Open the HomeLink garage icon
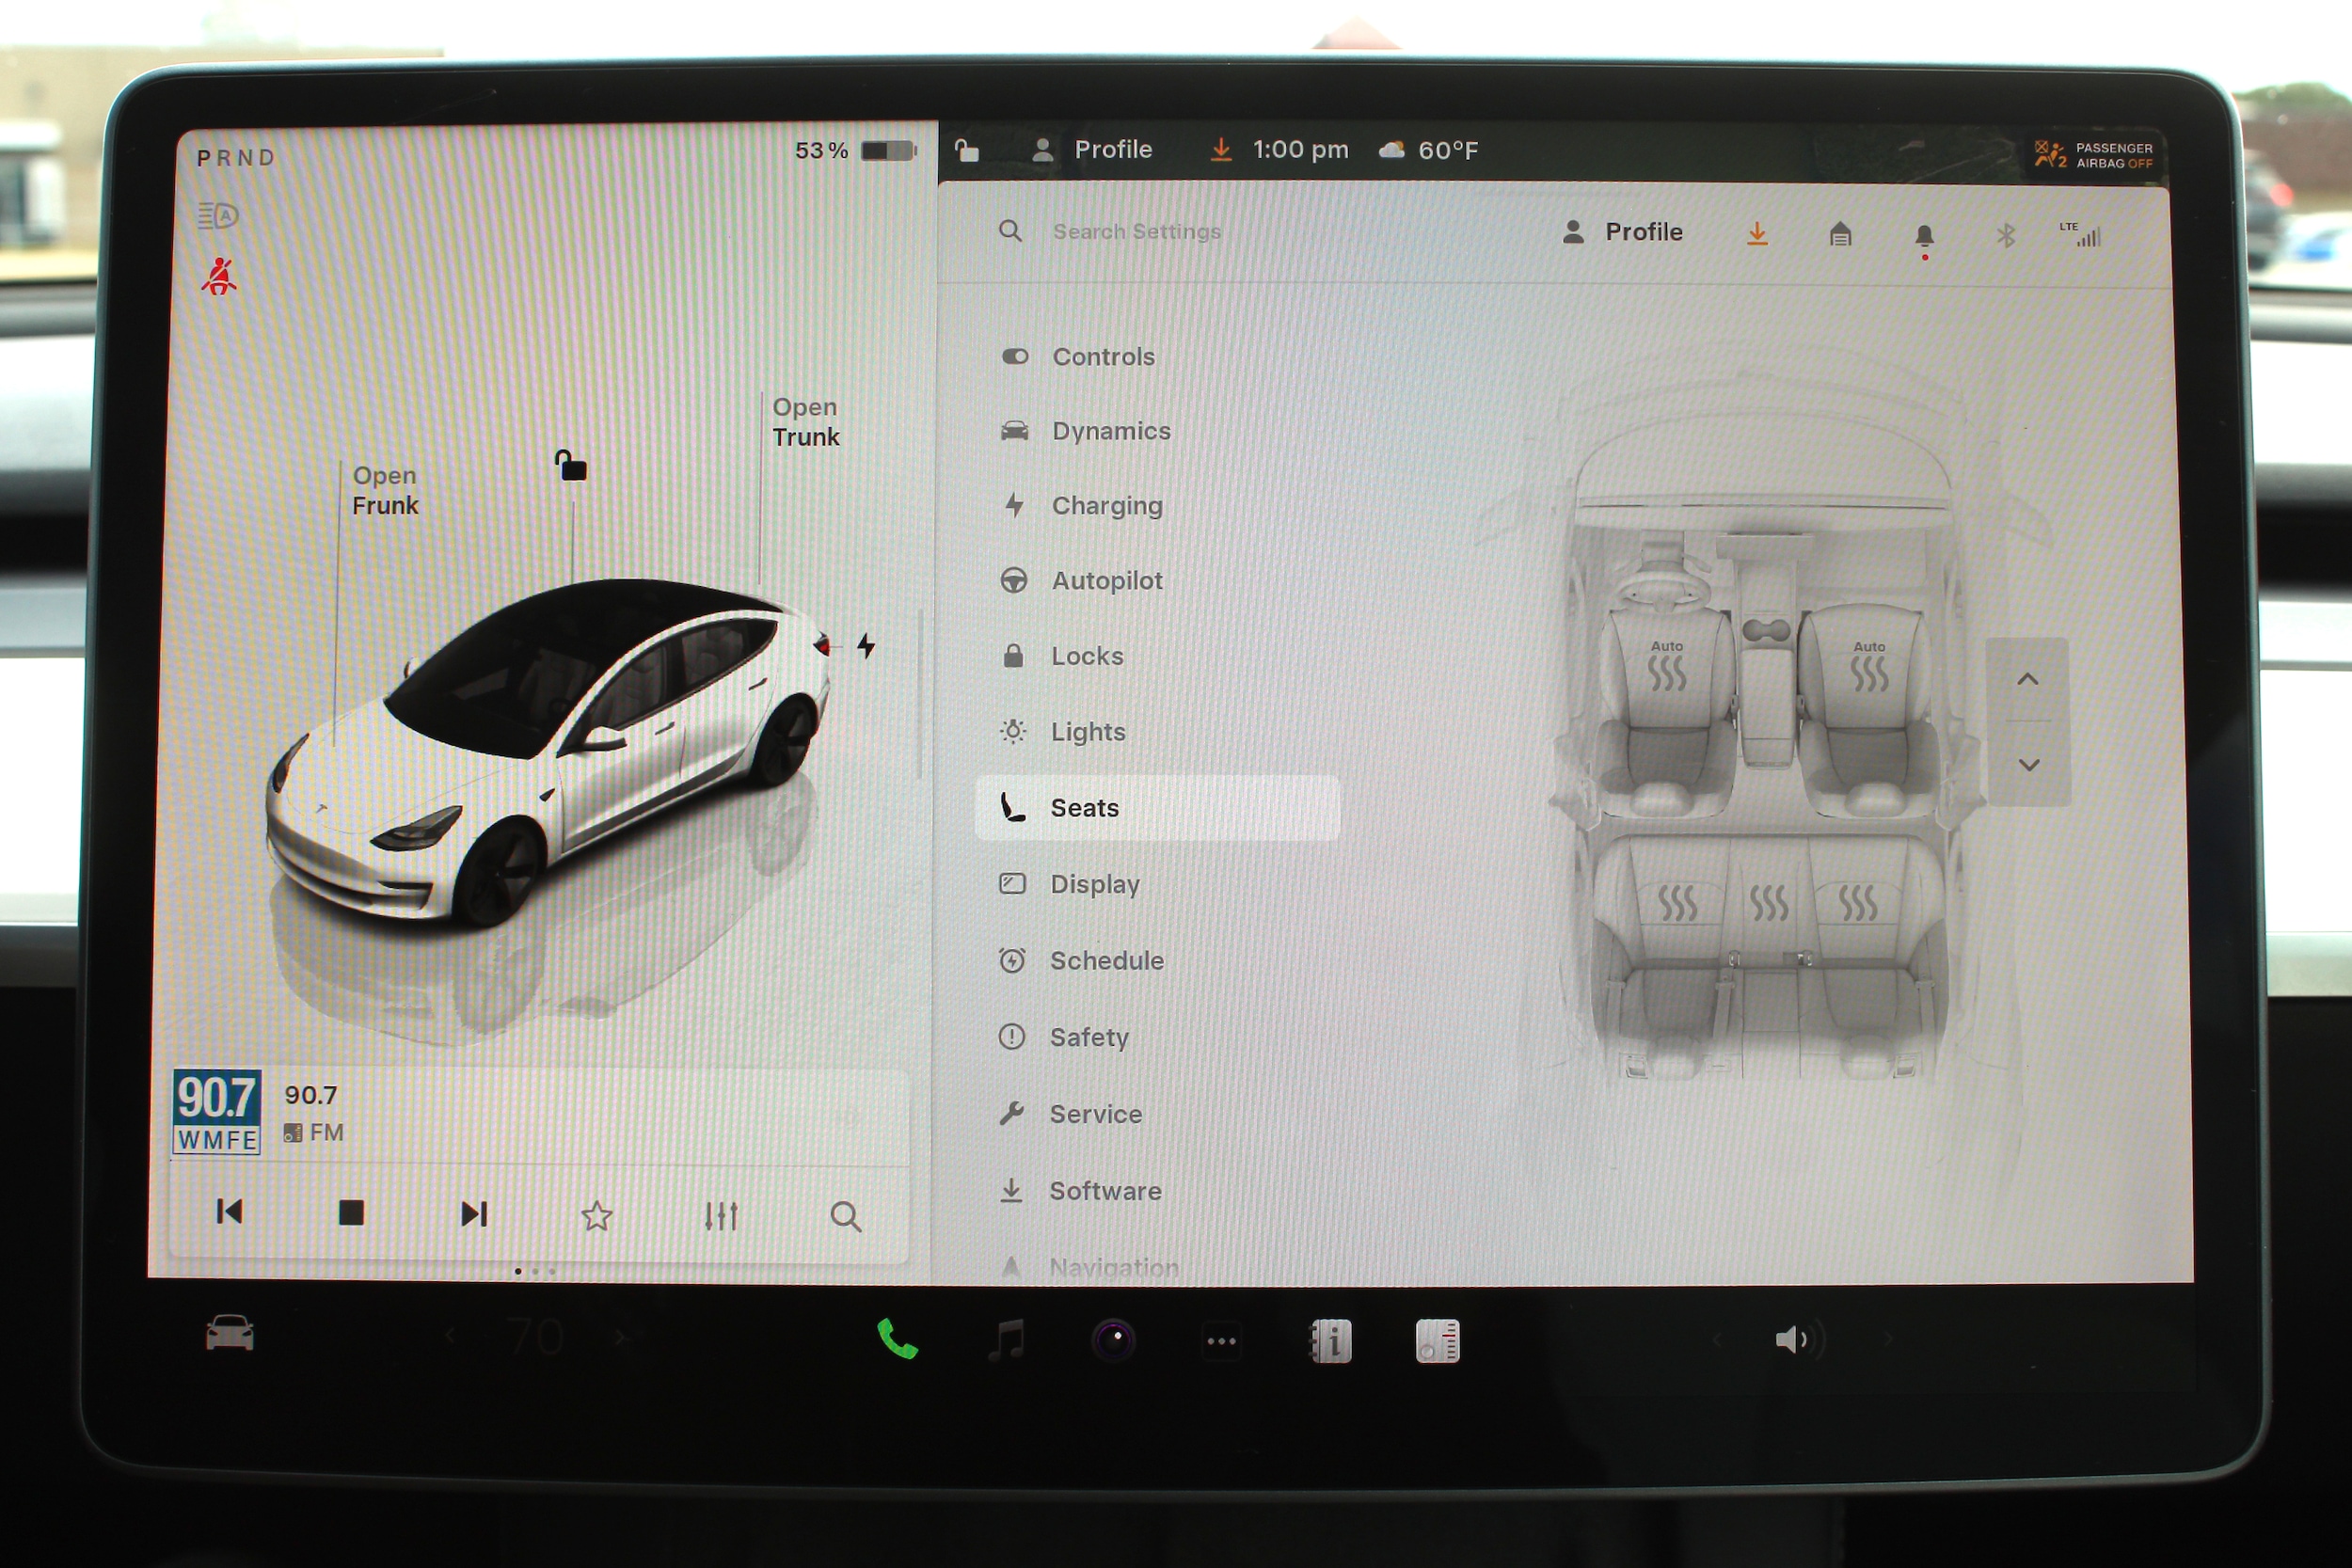 point(1840,235)
